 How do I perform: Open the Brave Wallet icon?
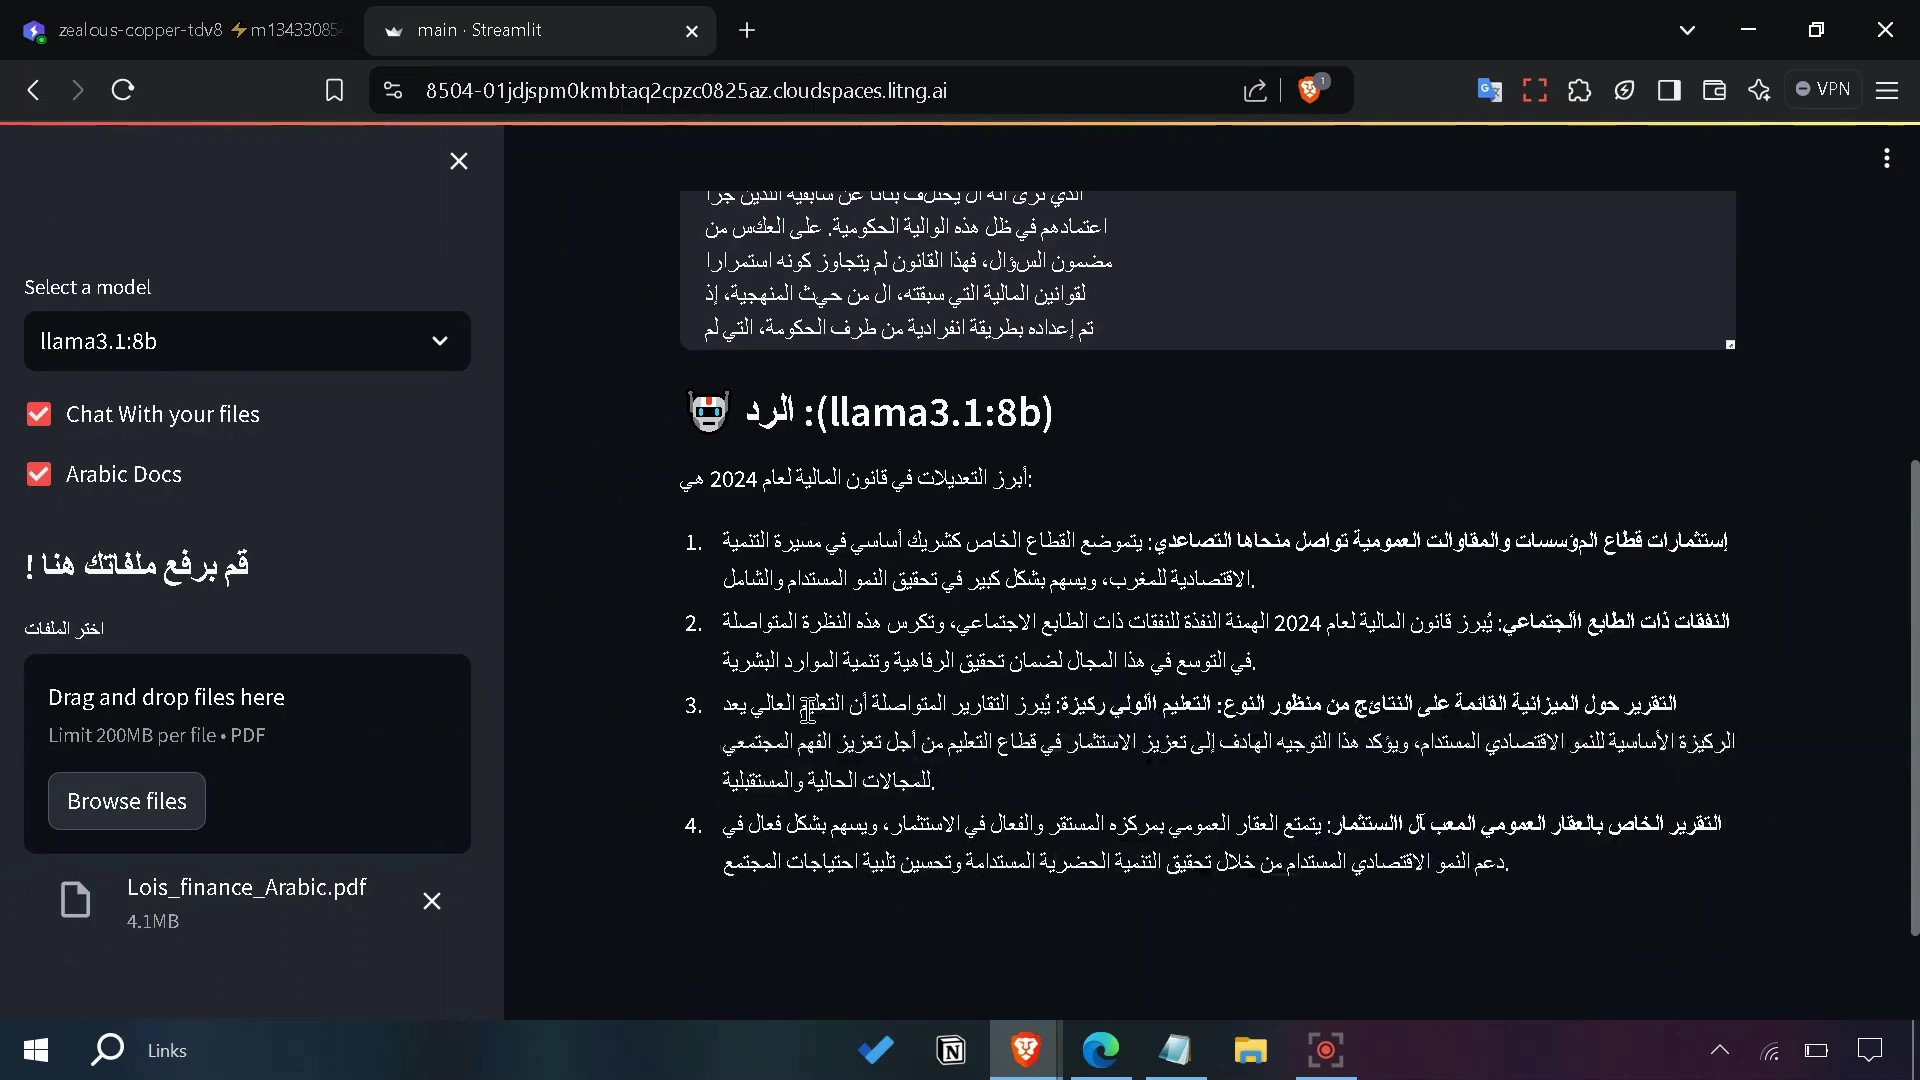click(1714, 90)
